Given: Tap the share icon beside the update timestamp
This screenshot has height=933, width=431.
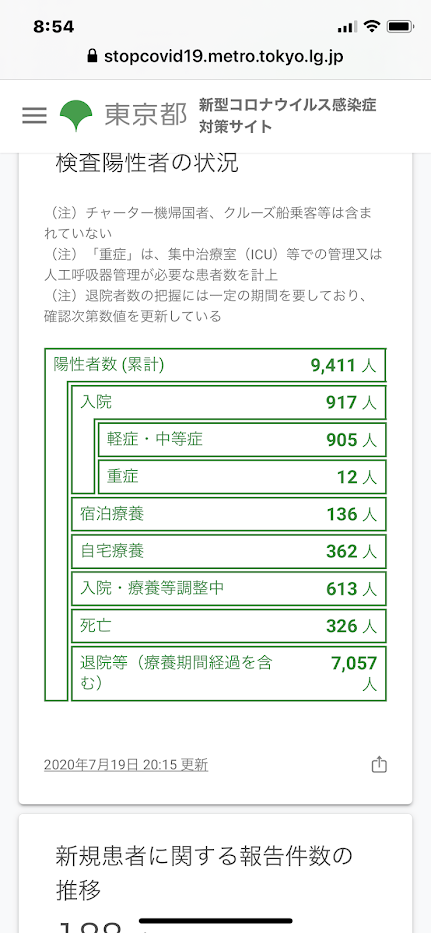Looking at the screenshot, I should [379, 765].
